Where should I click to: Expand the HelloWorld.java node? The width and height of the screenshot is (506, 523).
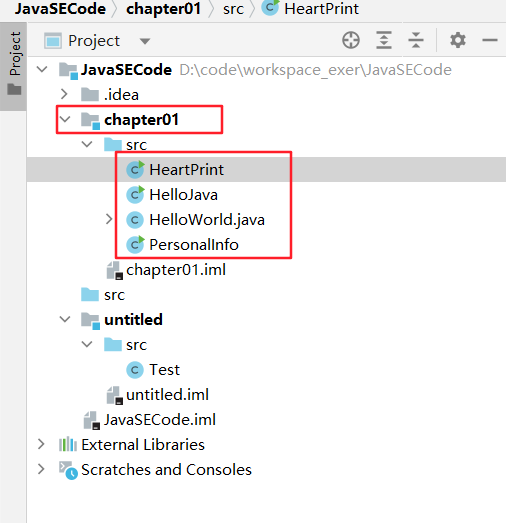coord(109,219)
